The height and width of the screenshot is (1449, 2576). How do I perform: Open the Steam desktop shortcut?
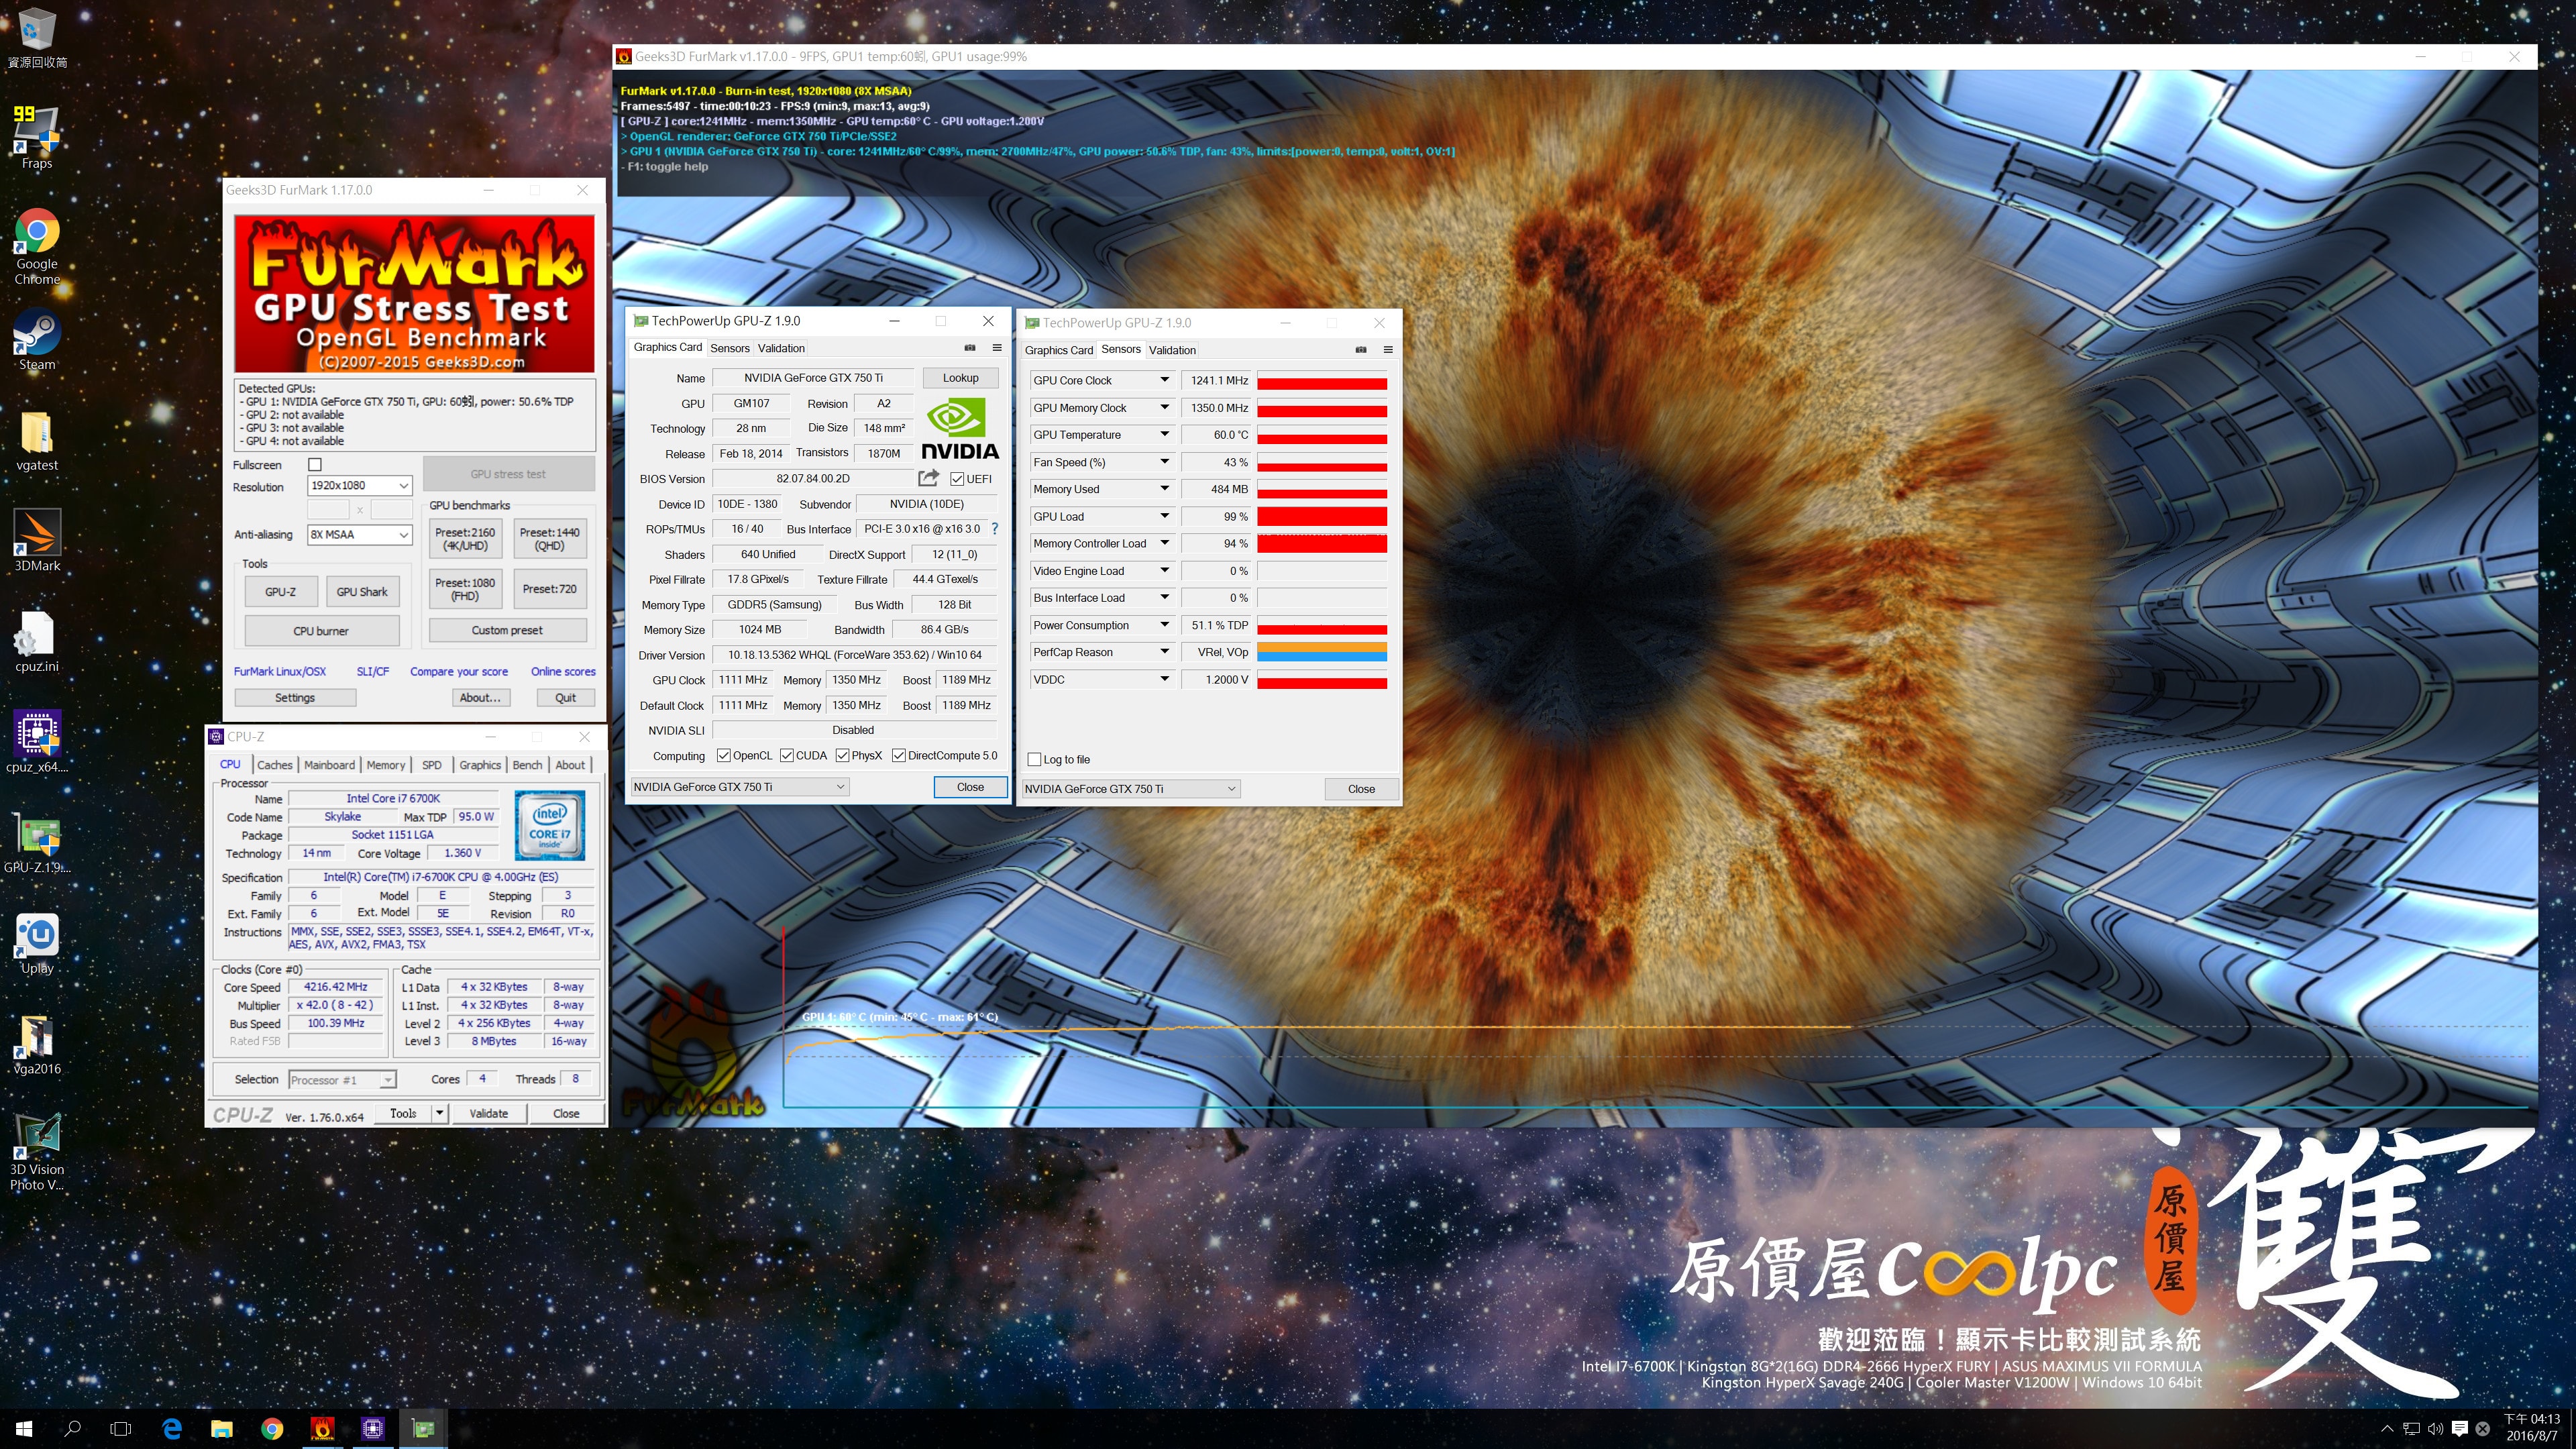click(x=37, y=340)
